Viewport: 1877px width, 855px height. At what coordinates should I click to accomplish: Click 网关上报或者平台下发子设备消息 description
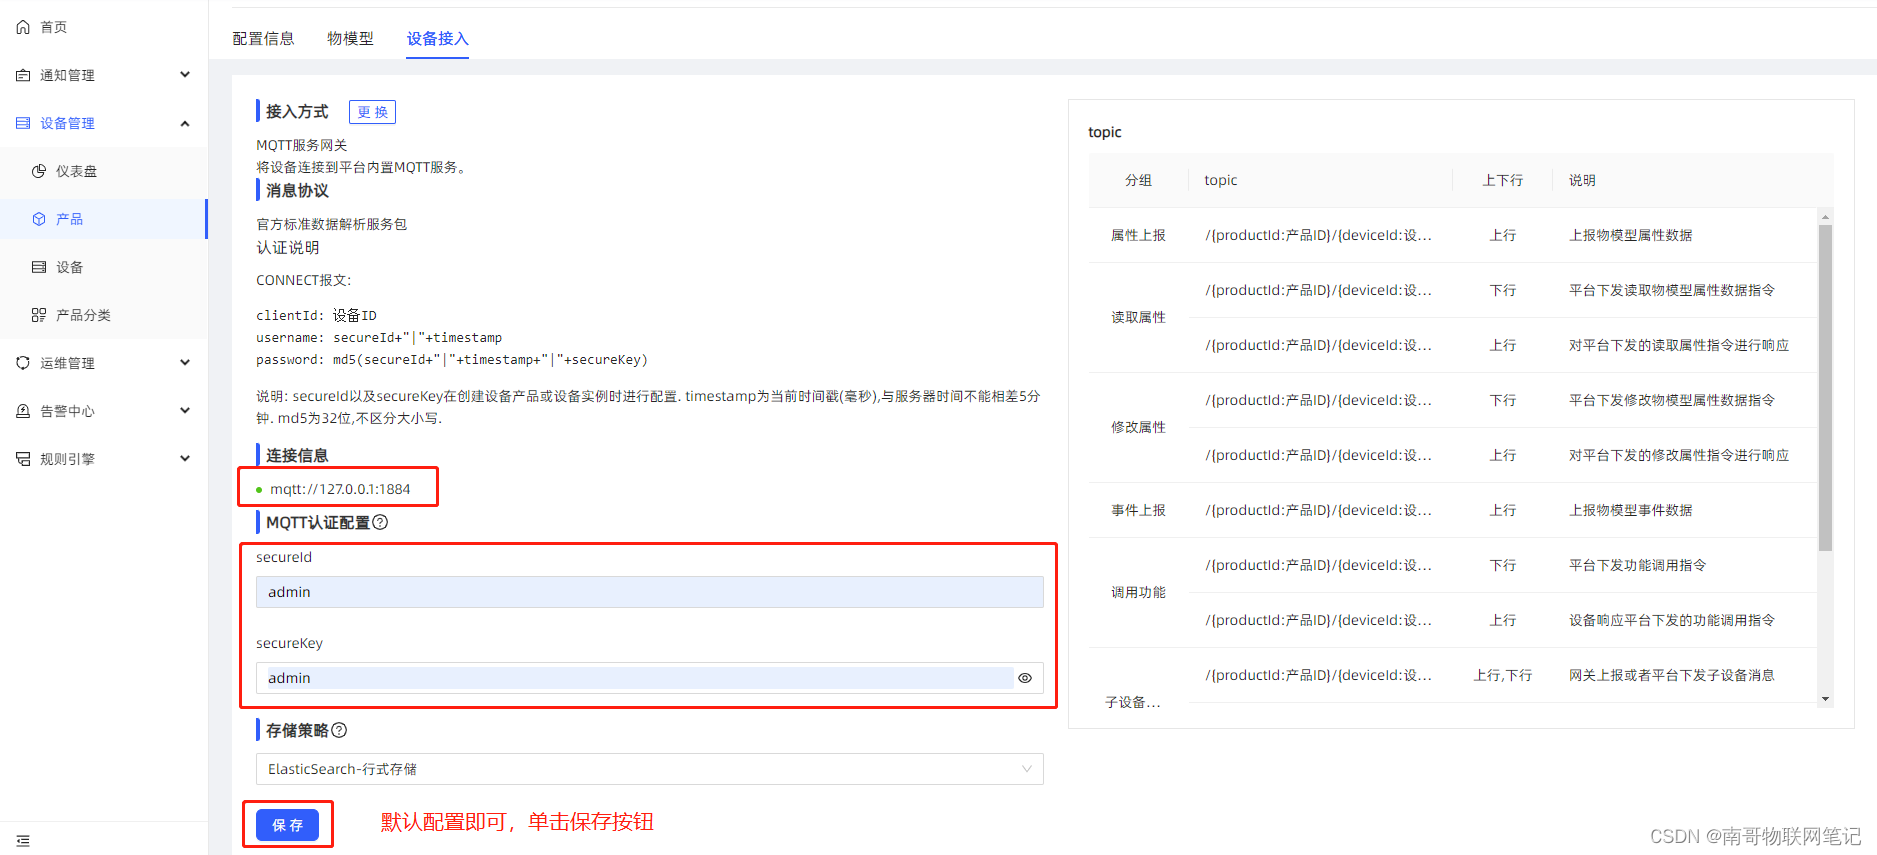tap(1672, 675)
